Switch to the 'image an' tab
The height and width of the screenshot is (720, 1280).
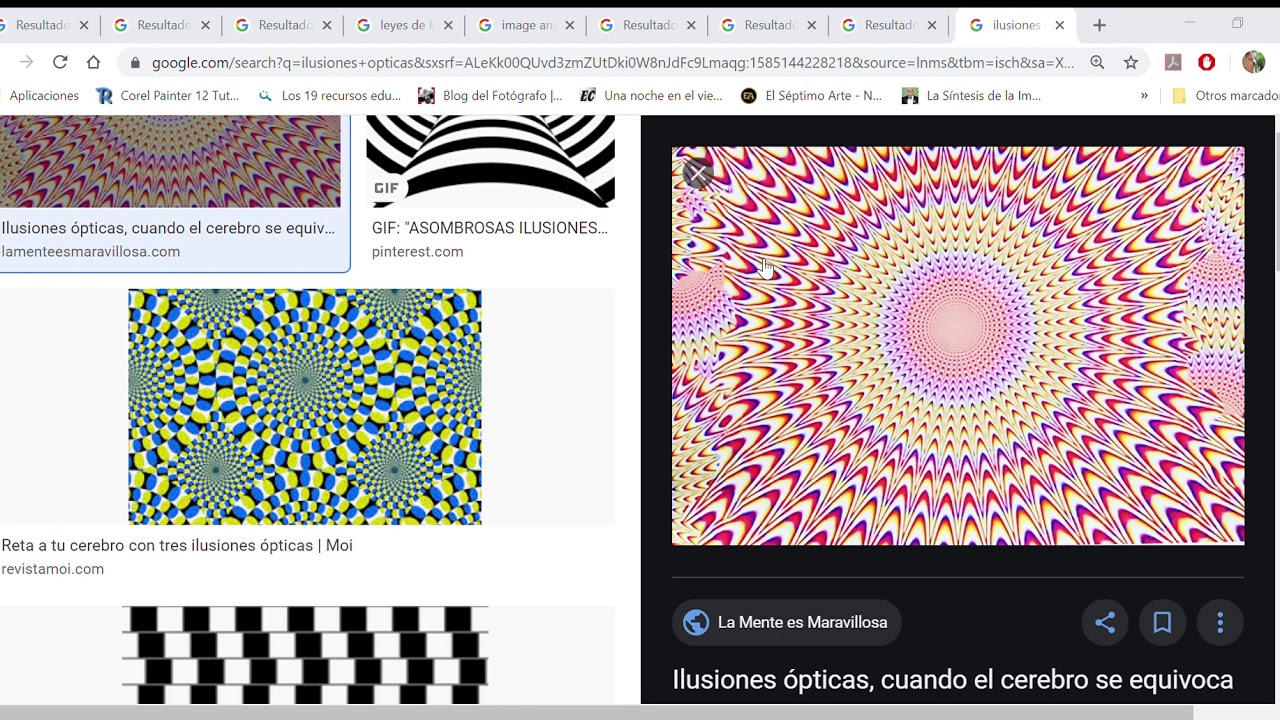525,25
